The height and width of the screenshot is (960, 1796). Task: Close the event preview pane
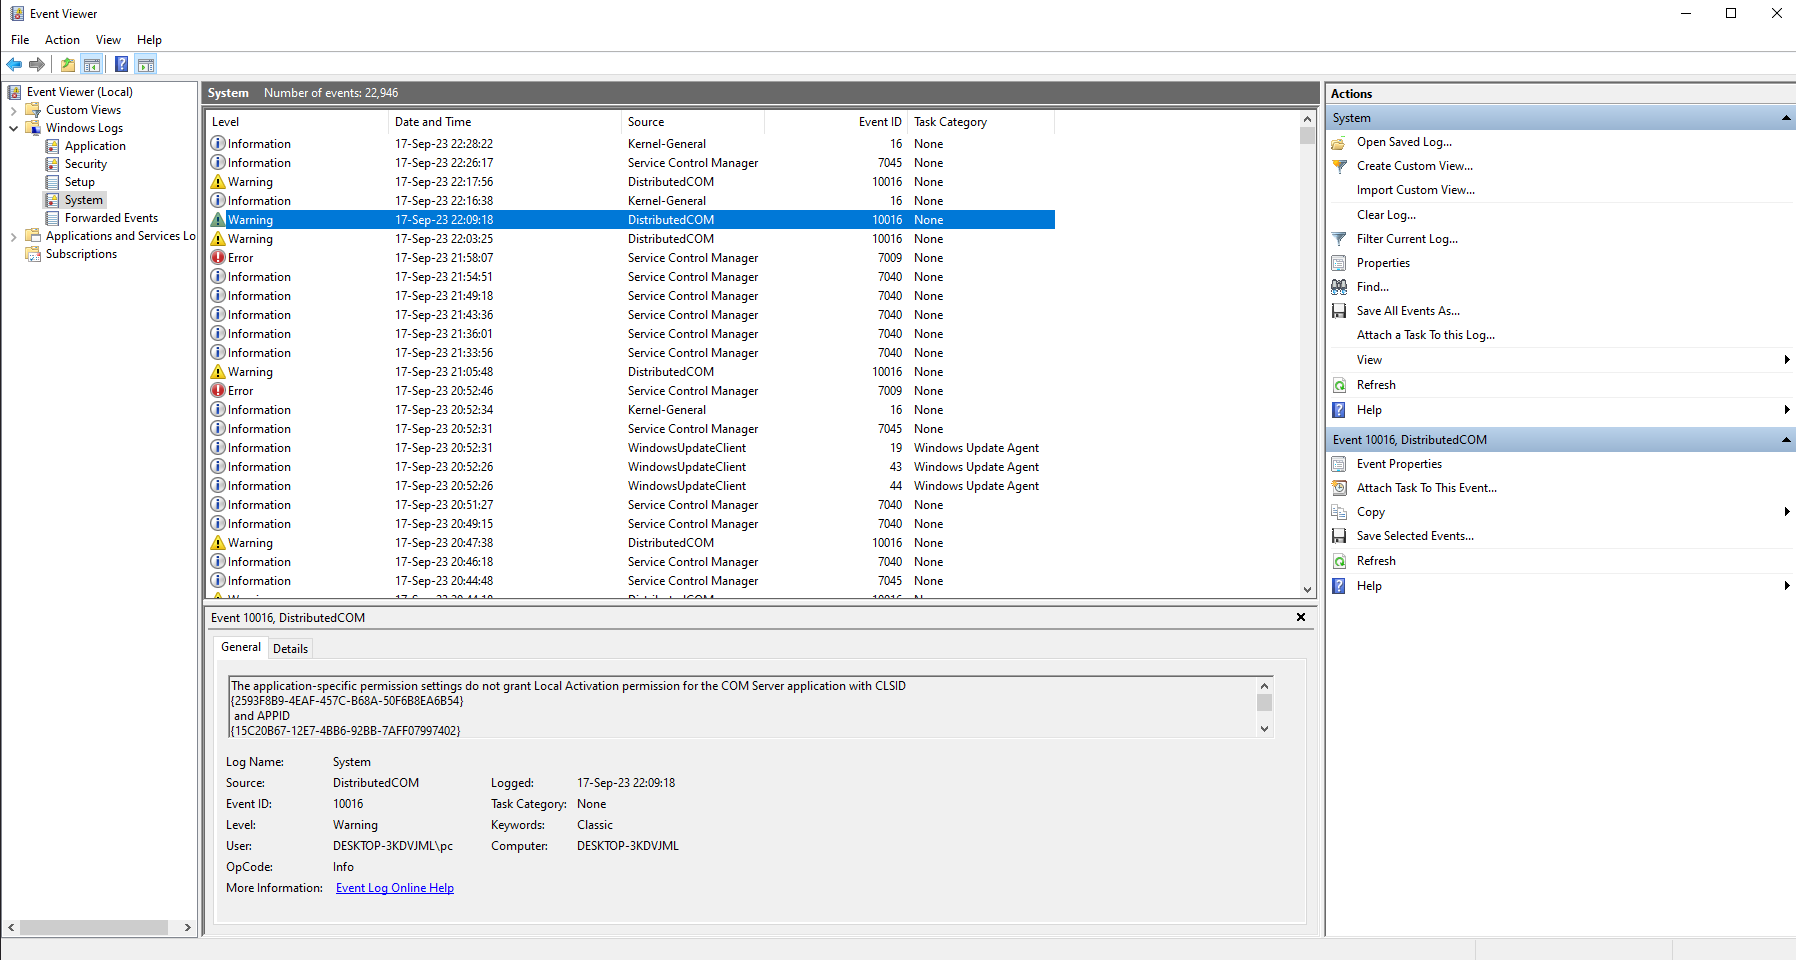[x=1301, y=617]
